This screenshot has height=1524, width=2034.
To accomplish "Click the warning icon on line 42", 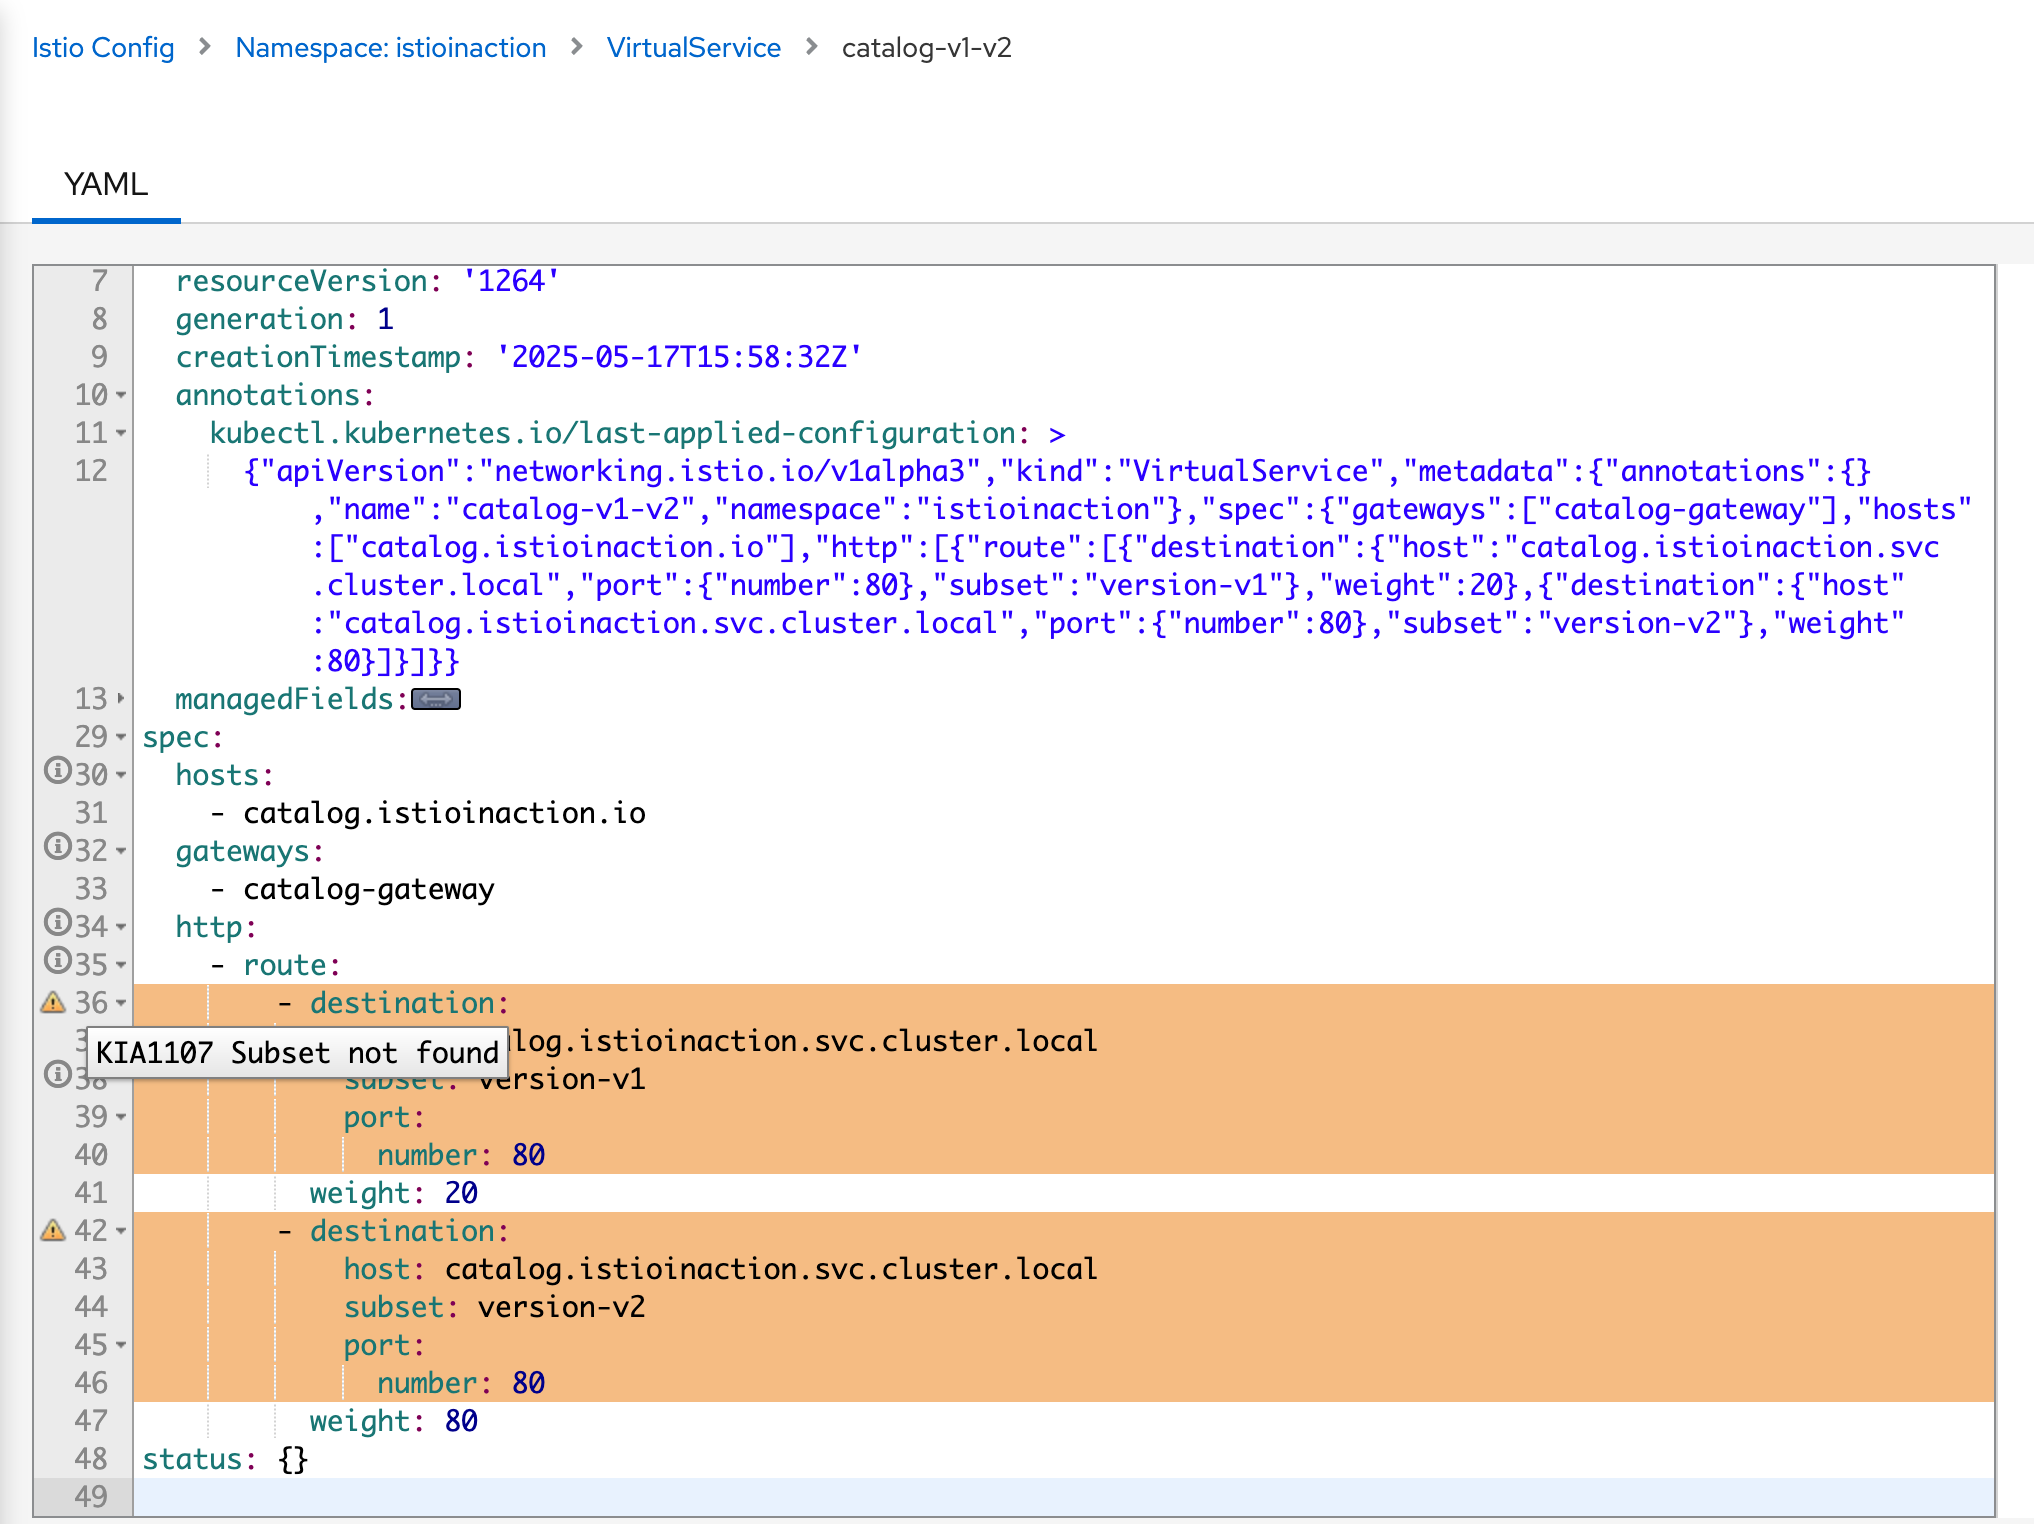I will pyautogui.click(x=53, y=1231).
